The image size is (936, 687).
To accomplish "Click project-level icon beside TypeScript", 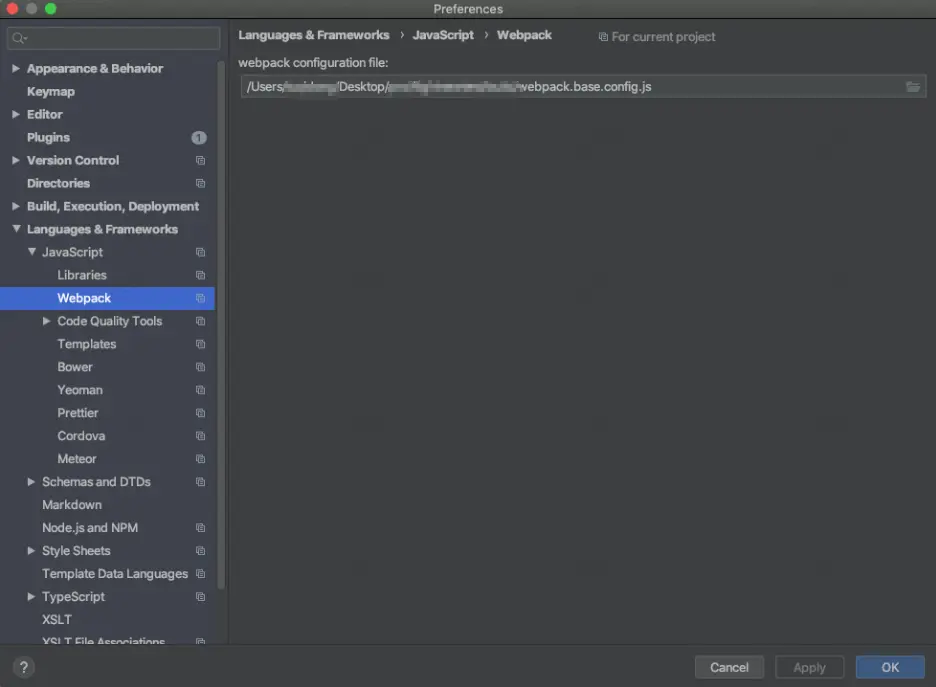I will click(201, 597).
